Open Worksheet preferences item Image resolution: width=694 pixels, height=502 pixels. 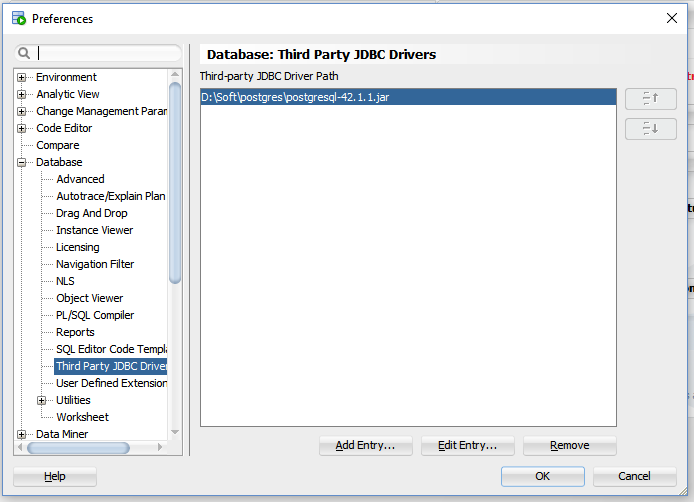point(82,417)
